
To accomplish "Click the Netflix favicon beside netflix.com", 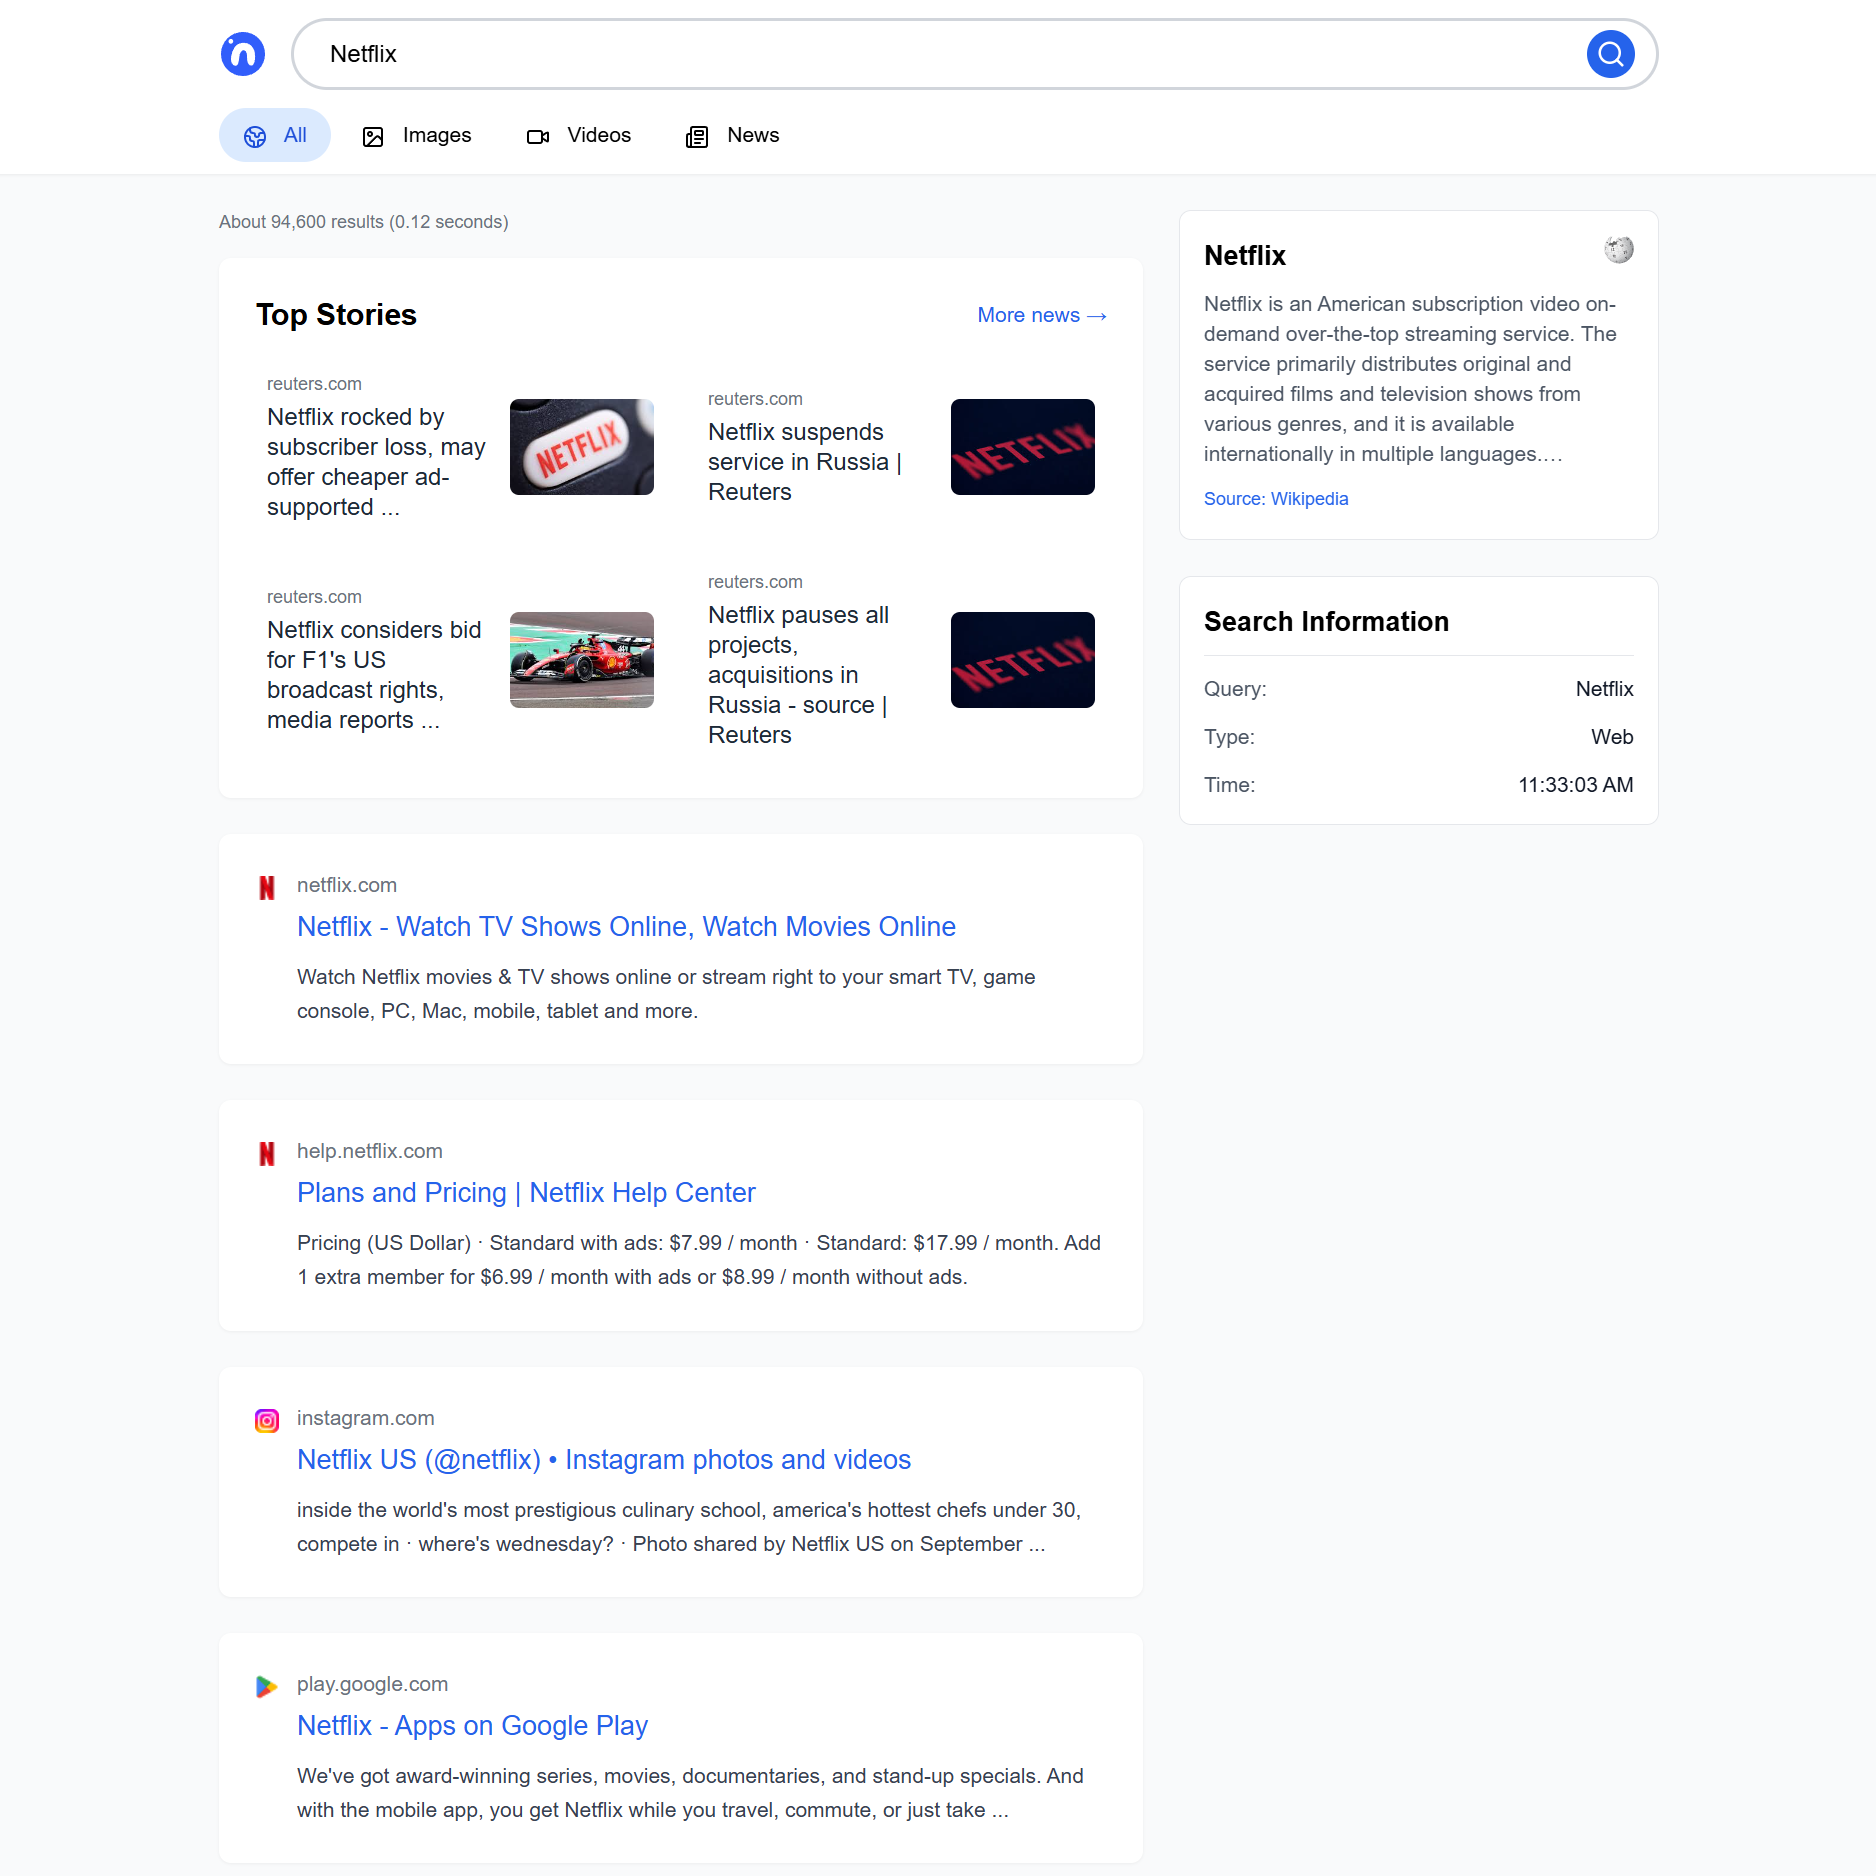I will [267, 888].
